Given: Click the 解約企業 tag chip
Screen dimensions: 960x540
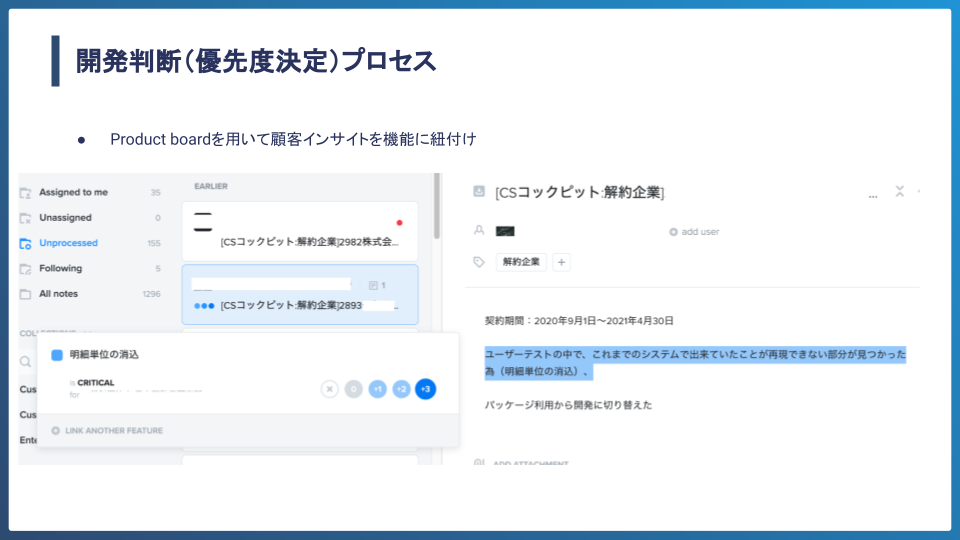Looking at the screenshot, I should click(x=521, y=262).
